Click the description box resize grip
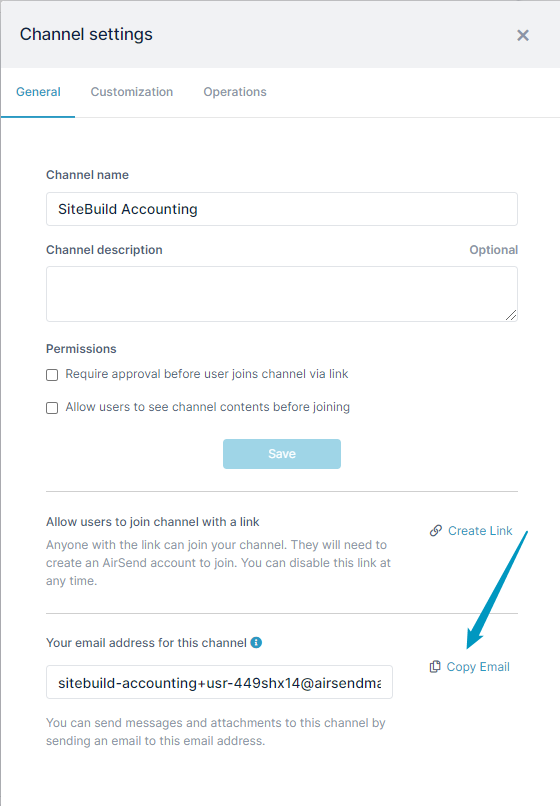560x806 pixels. pos(511,315)
